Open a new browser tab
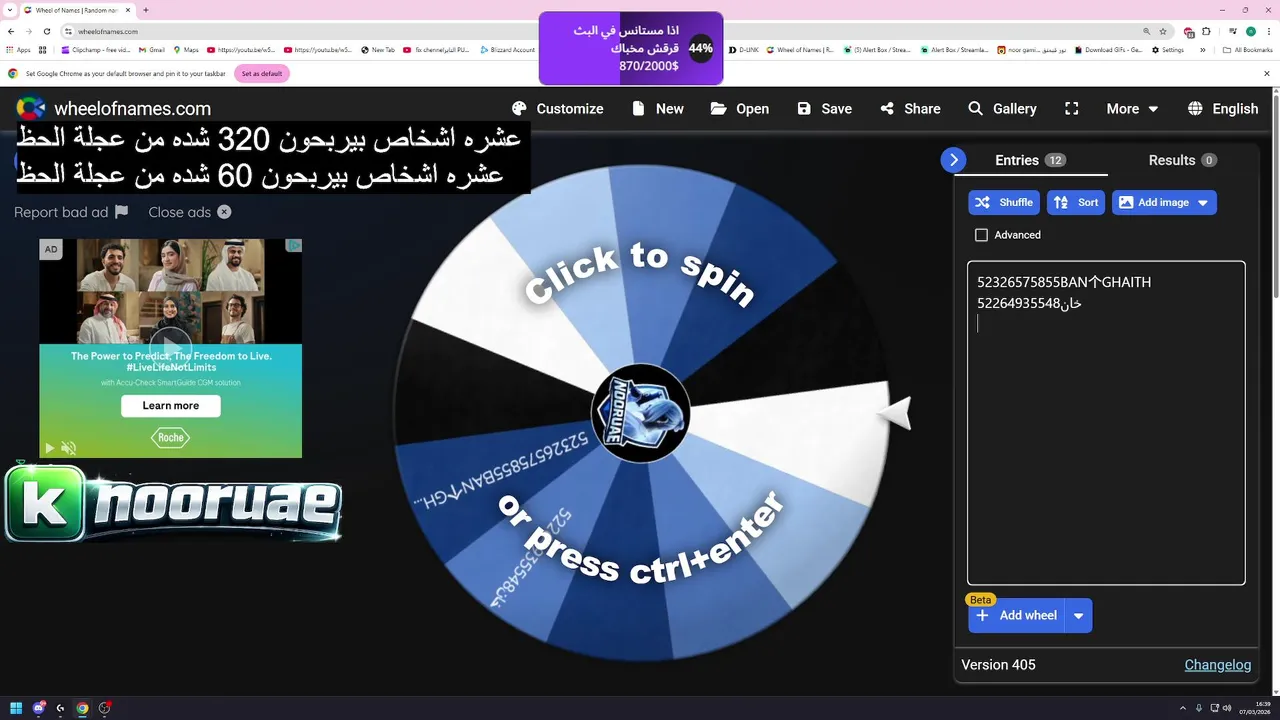The height and width of the screenshot is (720, 1280). (x=146, y=10)
